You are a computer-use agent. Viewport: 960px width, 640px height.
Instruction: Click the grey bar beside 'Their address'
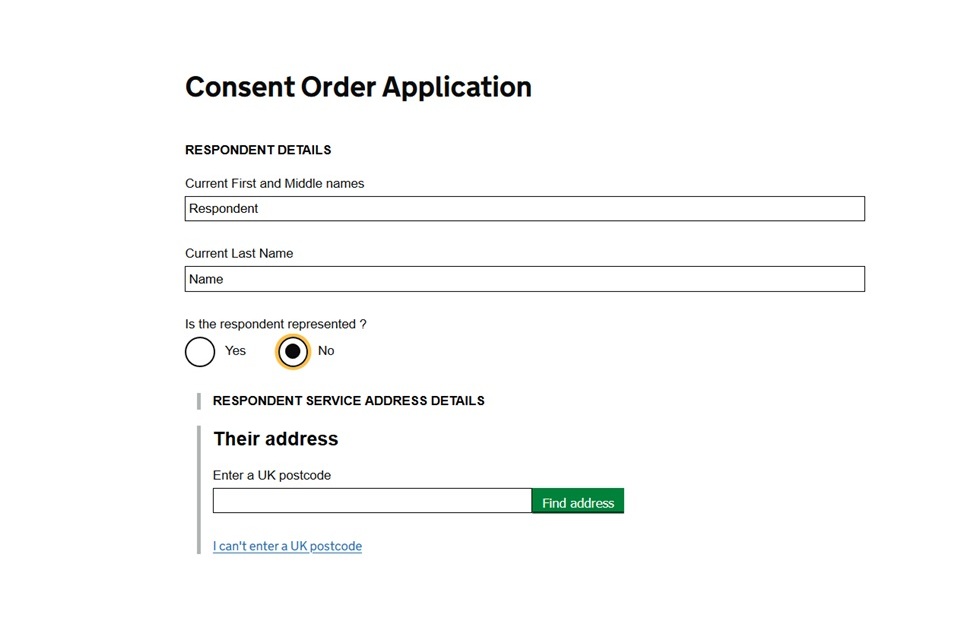[199, 489]
